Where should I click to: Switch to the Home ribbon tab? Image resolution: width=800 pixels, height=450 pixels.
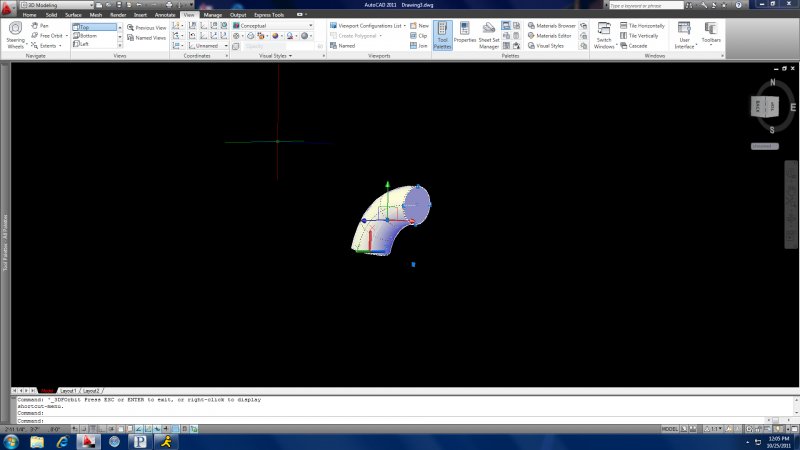(x=29, y=16)
